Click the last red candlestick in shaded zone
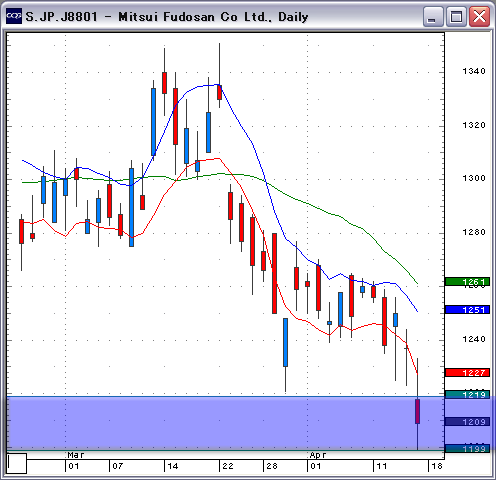The image size is (496, 480). (x=417, y=411)
